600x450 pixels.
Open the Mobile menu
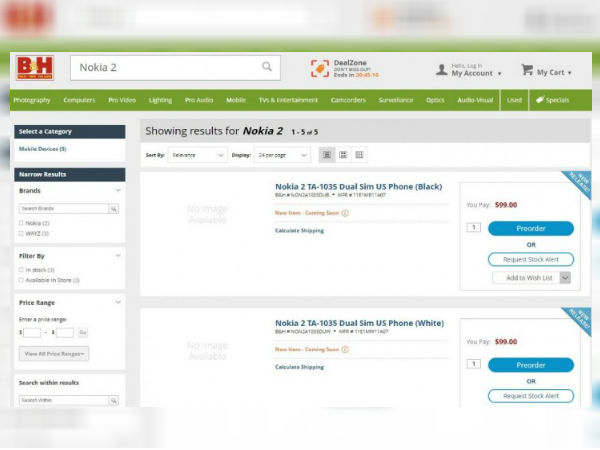[236, 100]
